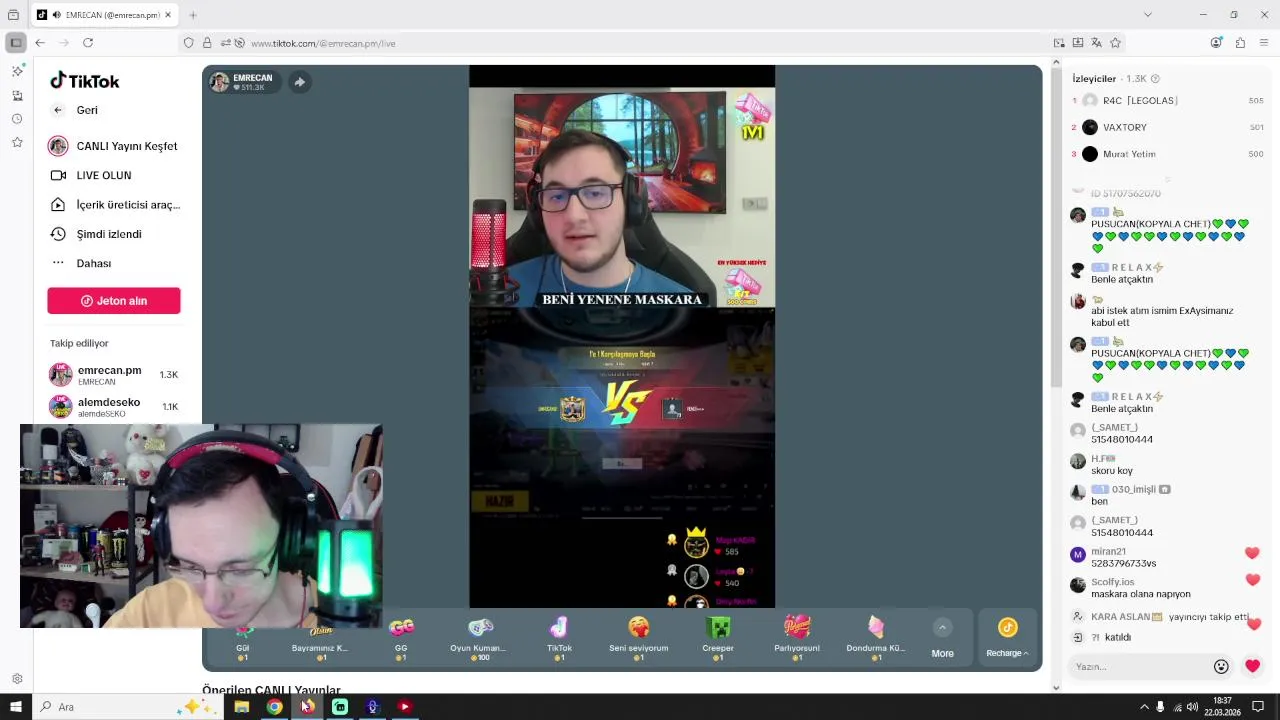This screenshot has height=720, width=1280.
Task: Show hidden system tray icons
Action: coord(1144,707)
